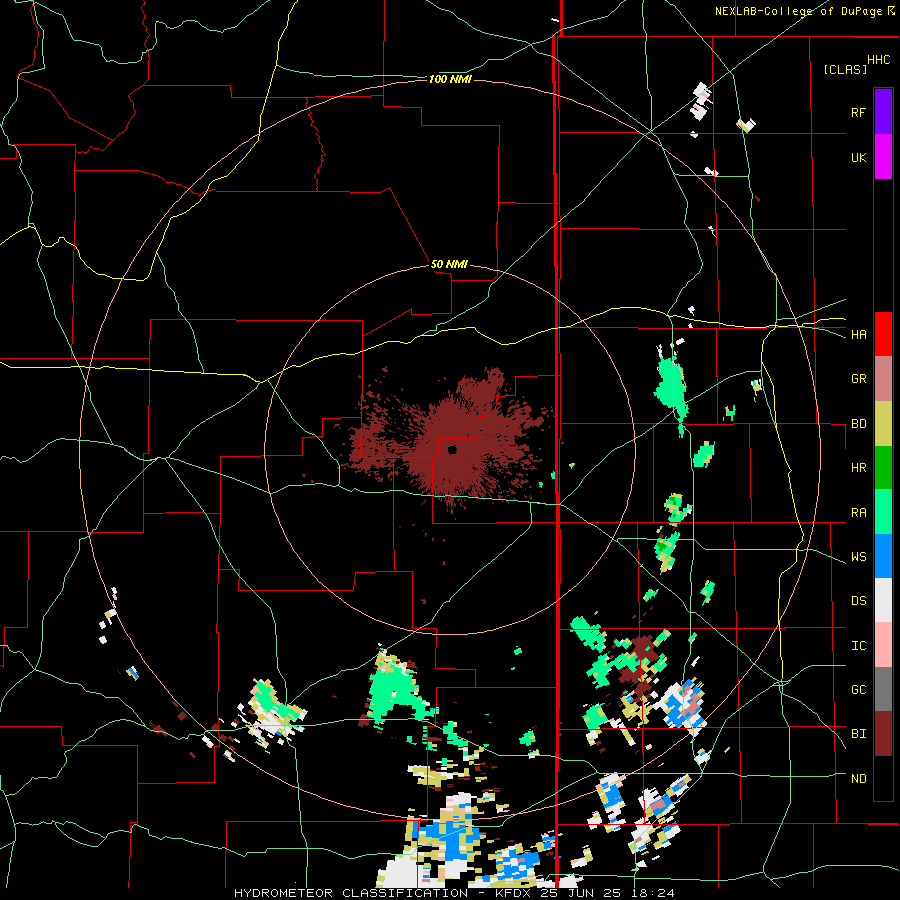Click the 'GR' legend label

click(858, 379)
